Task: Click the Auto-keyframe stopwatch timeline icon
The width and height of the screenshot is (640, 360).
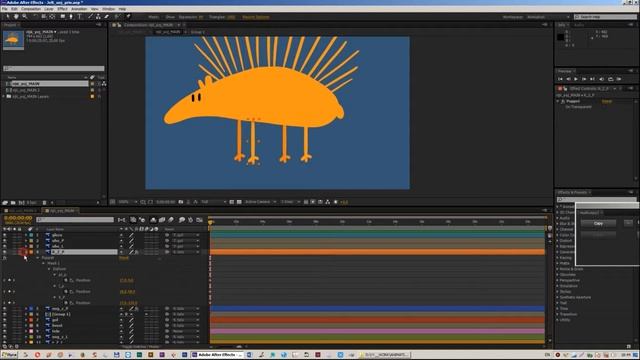Action: pyautogui.click(x=190, y=220)
